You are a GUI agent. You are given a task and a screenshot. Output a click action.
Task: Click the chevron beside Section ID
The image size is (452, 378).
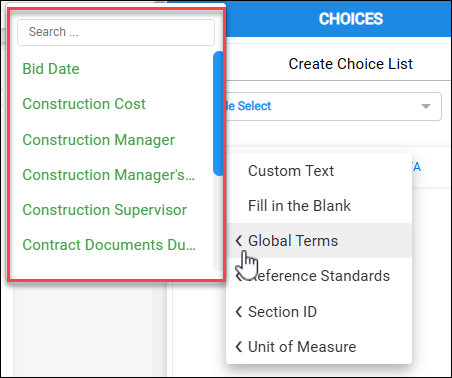[x=239, y=312]
